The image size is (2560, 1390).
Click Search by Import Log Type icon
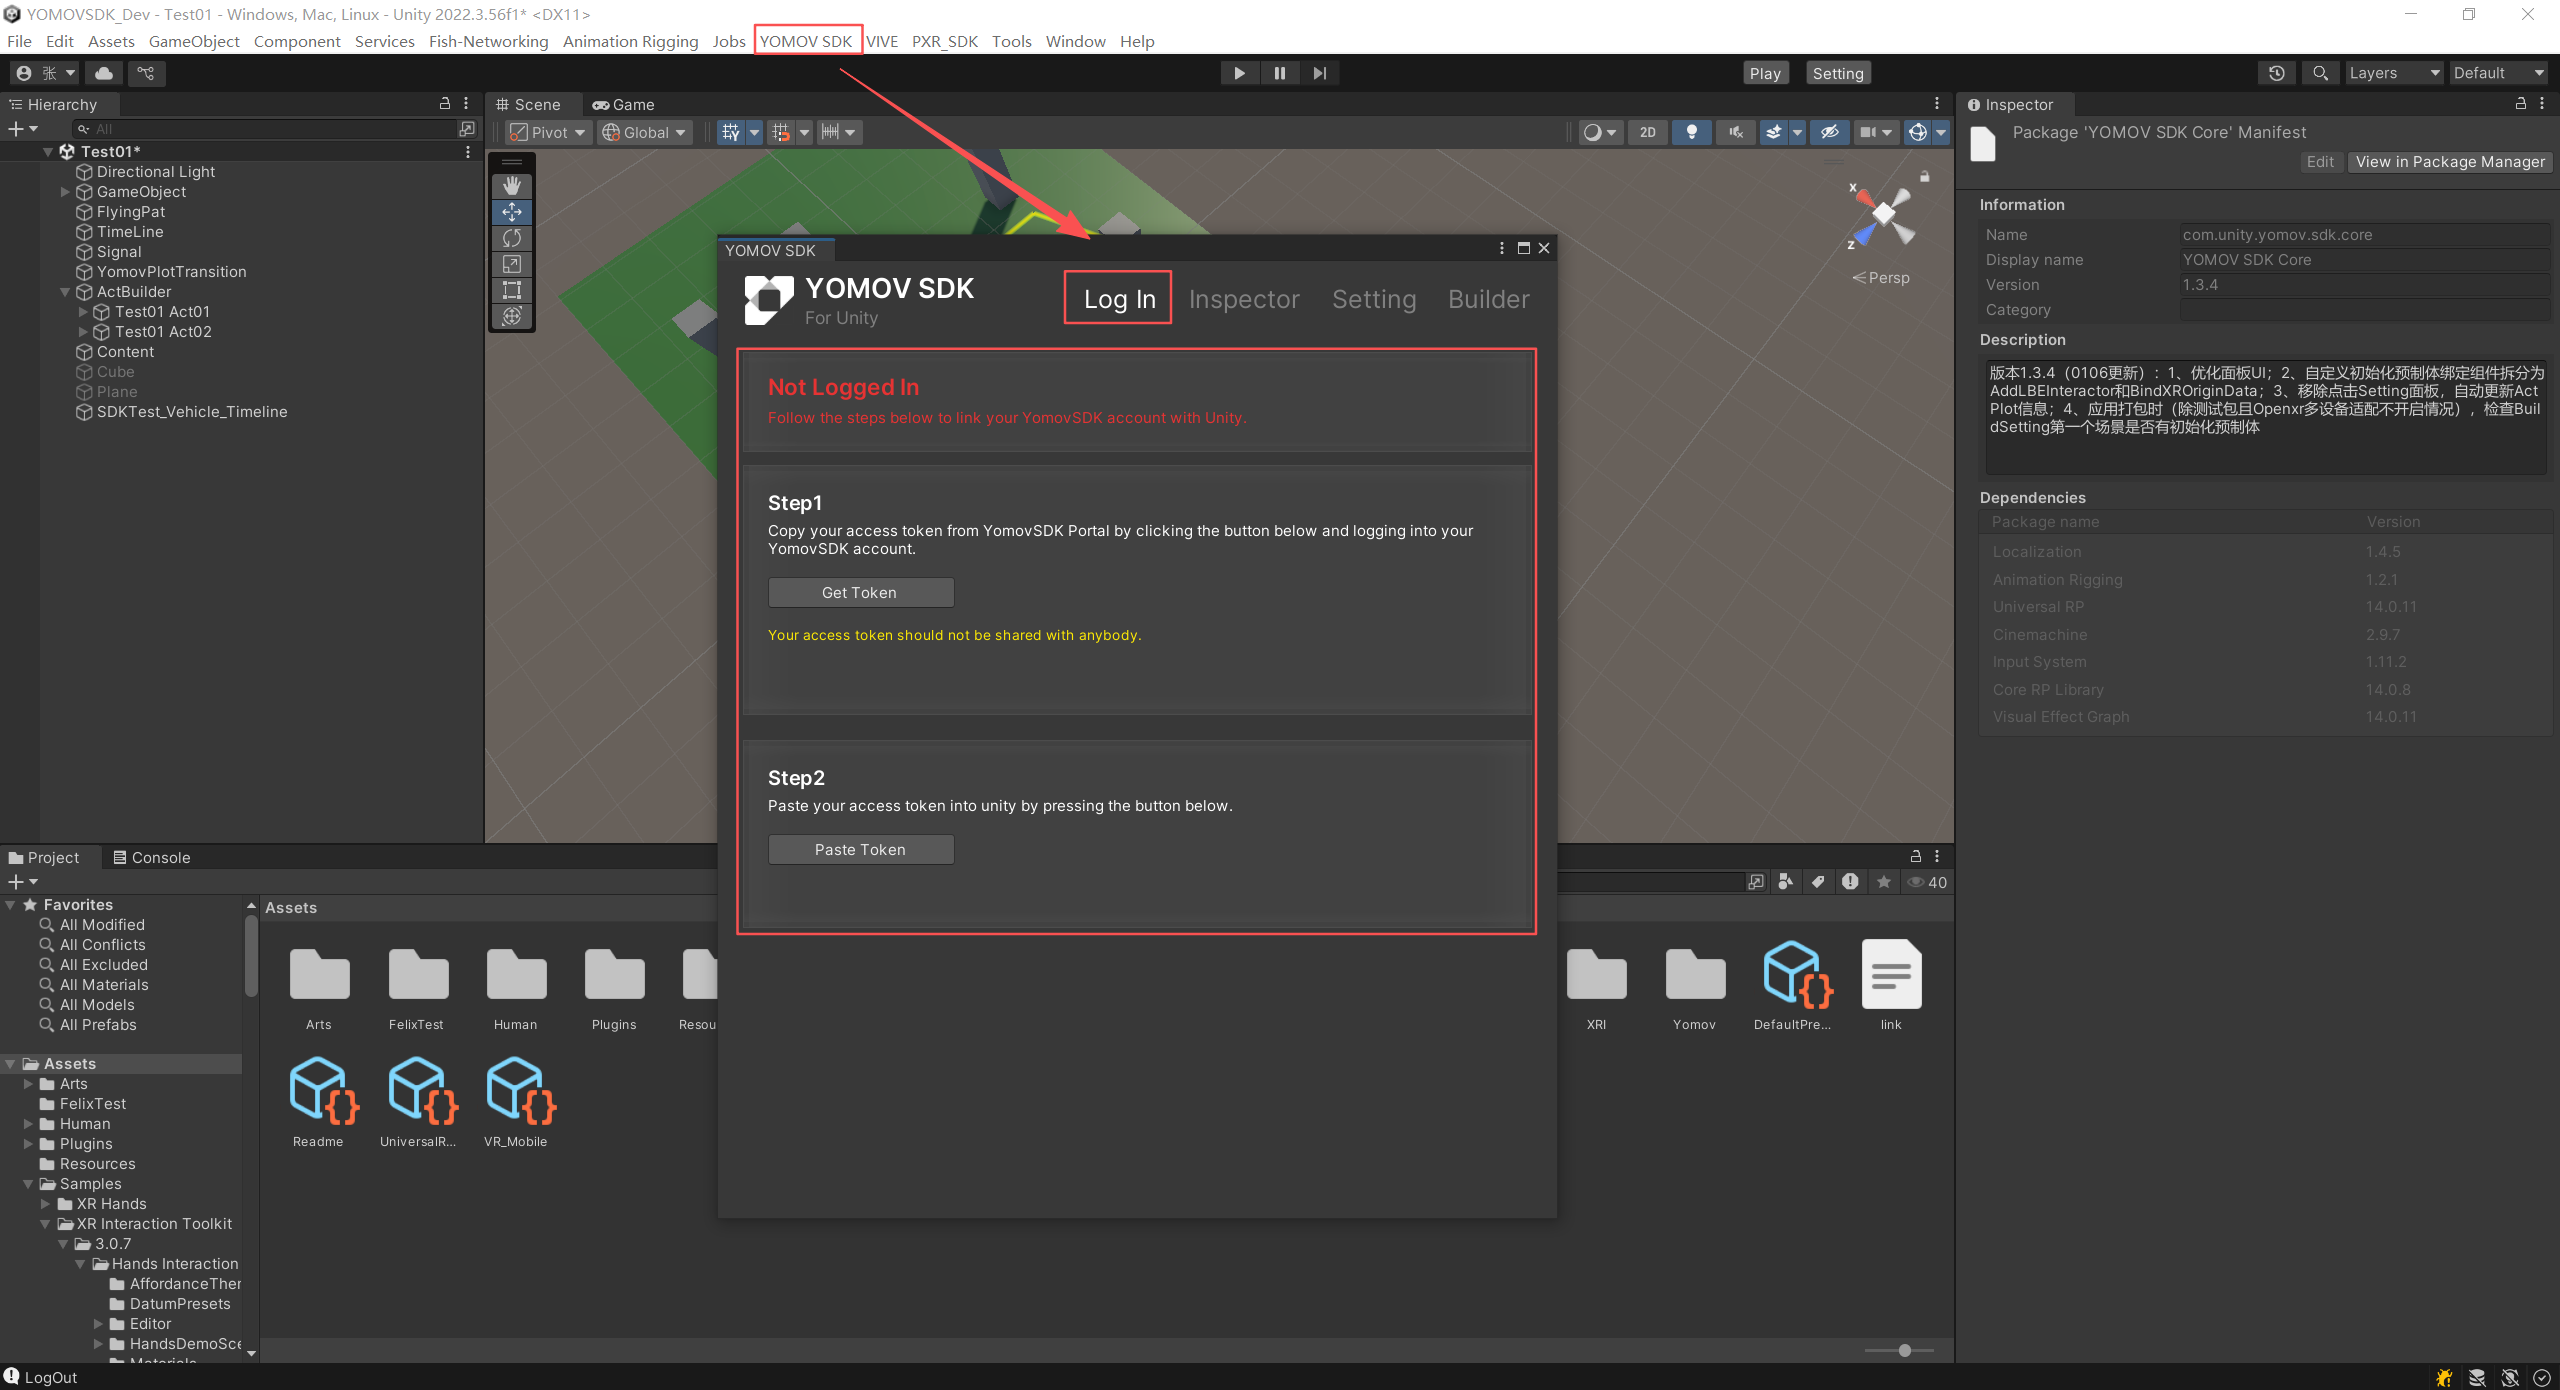[x=1850, y=882]
